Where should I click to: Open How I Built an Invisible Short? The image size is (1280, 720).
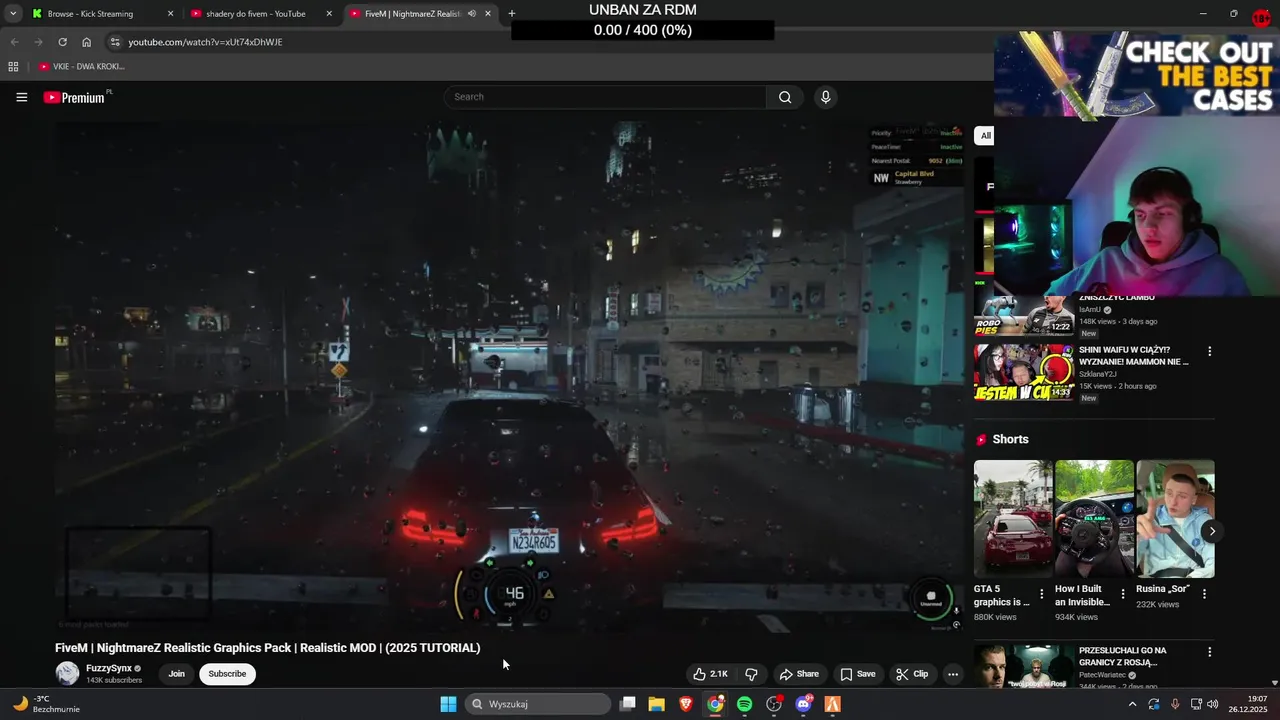pos(1094,519)
